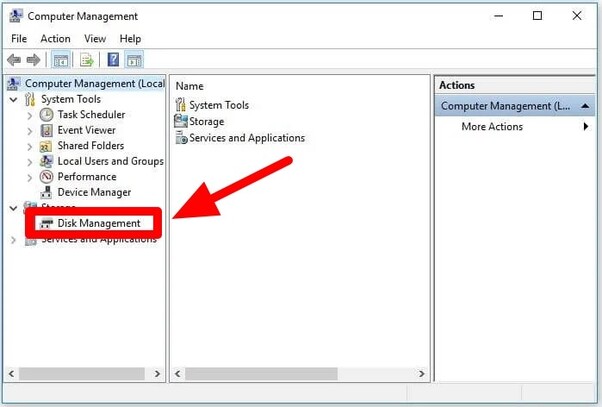Select Performance label in the tree
Image resolution: width=602 pixels, height=407 pixels.
click(87, 177)
